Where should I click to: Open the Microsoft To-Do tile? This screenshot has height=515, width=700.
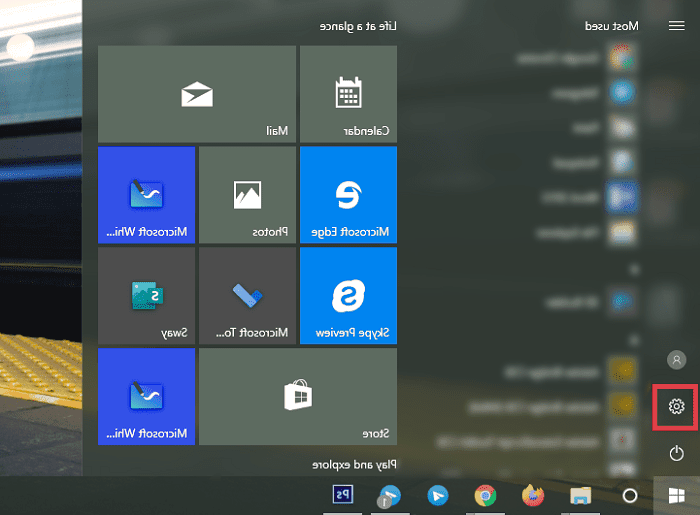(x=247, y=295)
